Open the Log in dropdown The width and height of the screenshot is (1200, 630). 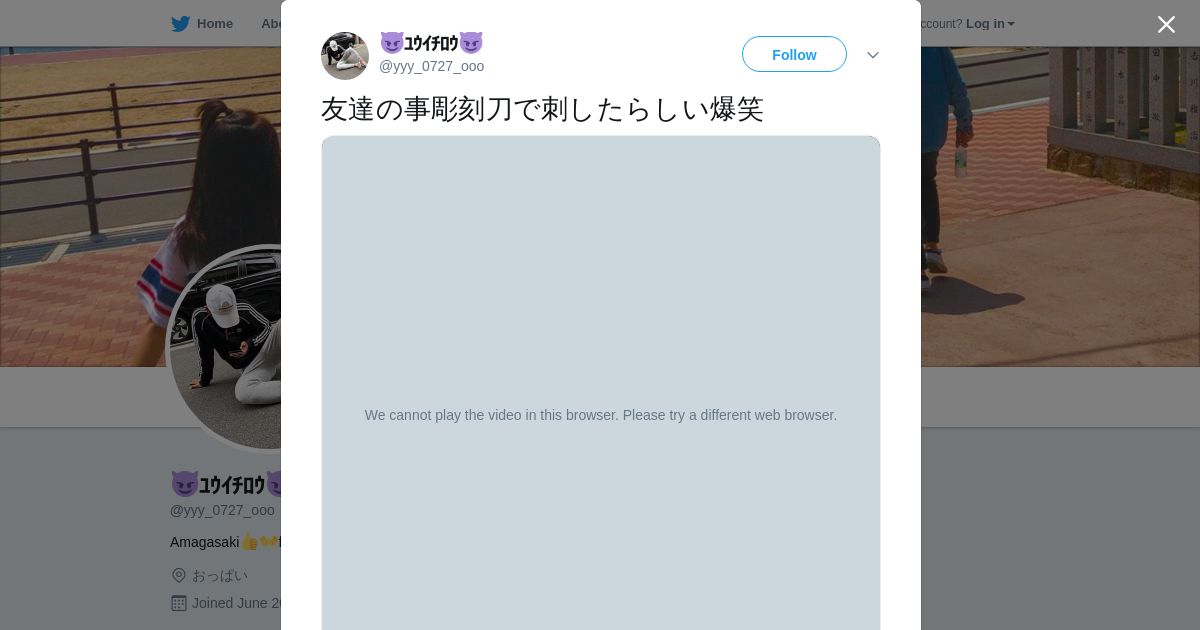point(990,24)
